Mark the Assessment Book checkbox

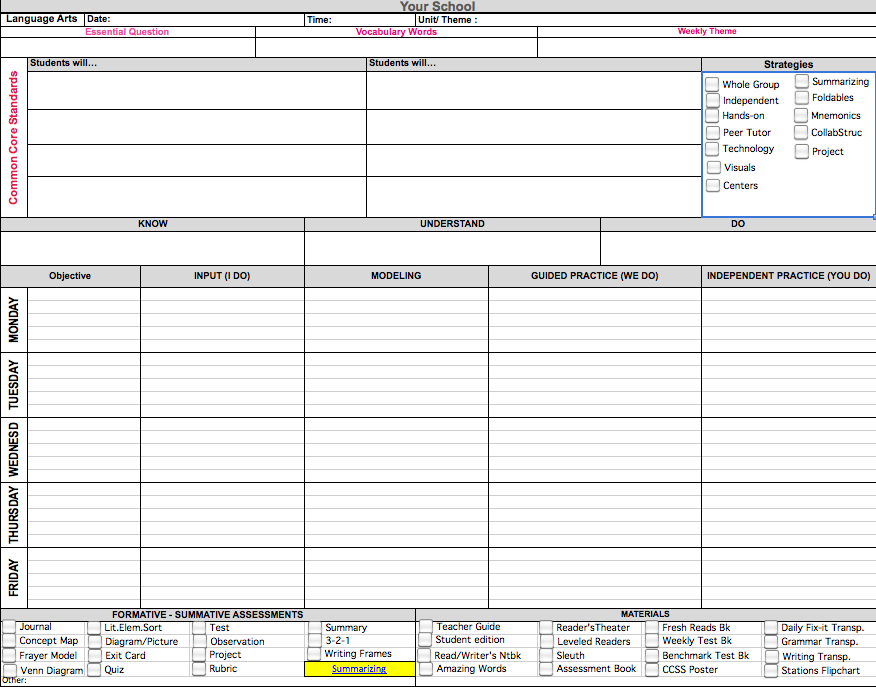[x=546, y=669]
